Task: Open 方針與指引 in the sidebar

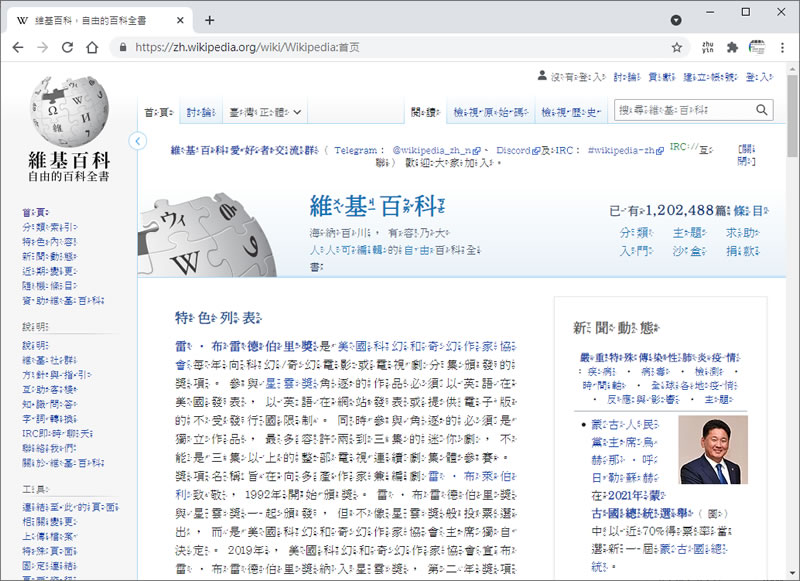Action: click(x=57, y=375)
